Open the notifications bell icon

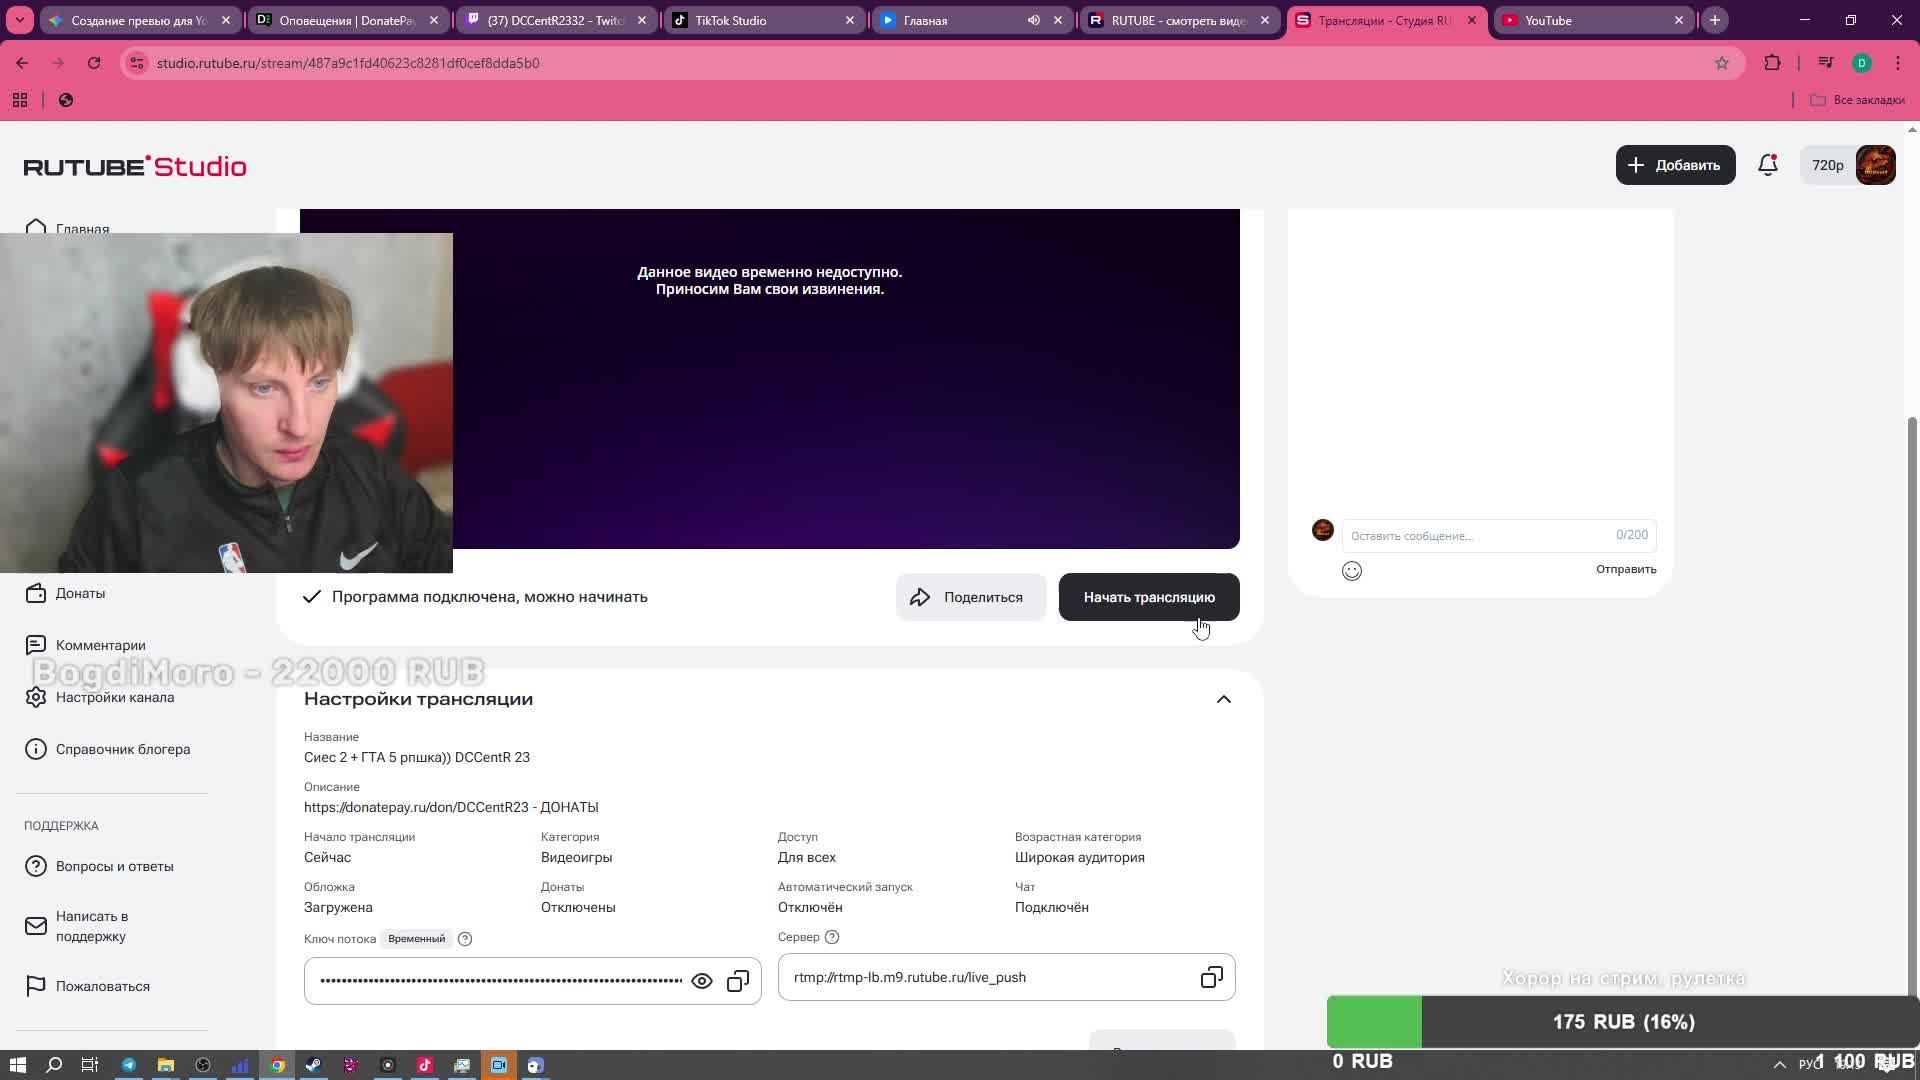pyautogui.click(x=1767, y=165)
